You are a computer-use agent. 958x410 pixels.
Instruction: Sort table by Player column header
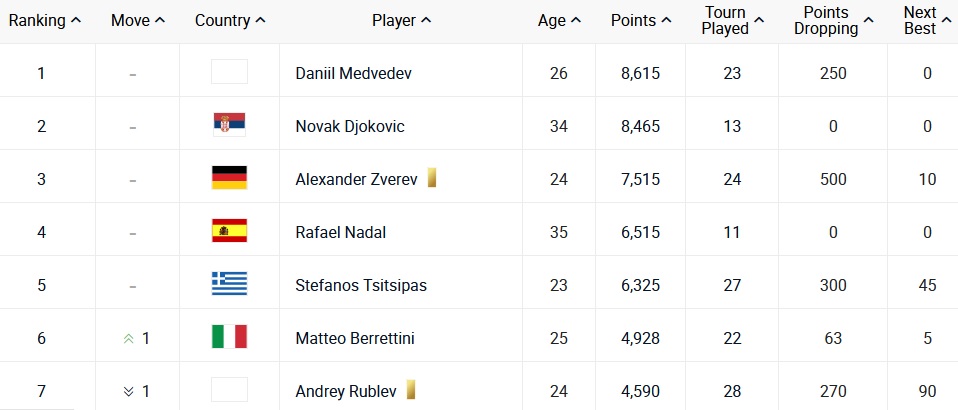[x=401, y=21]
